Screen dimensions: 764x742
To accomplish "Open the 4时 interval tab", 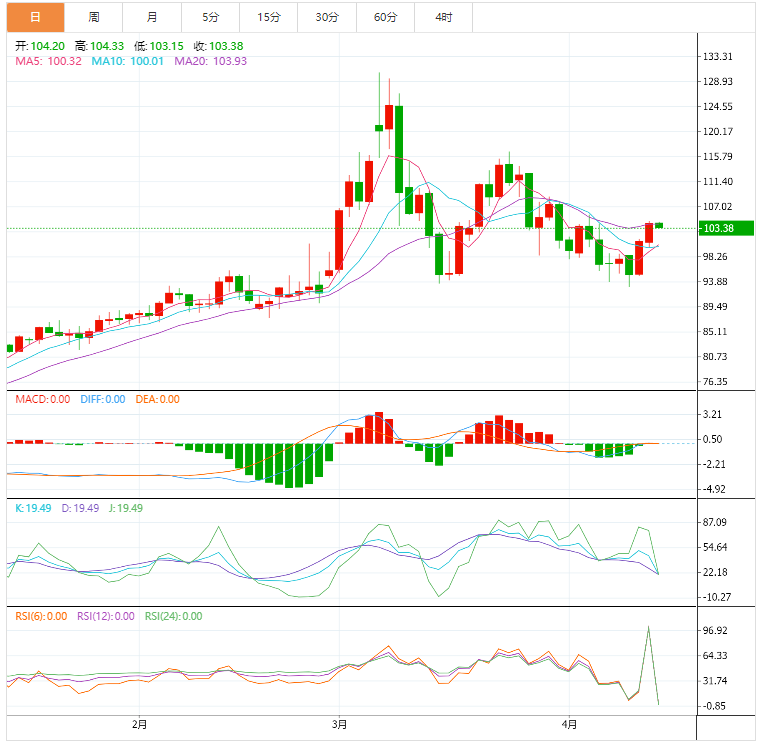I will 443,17.
